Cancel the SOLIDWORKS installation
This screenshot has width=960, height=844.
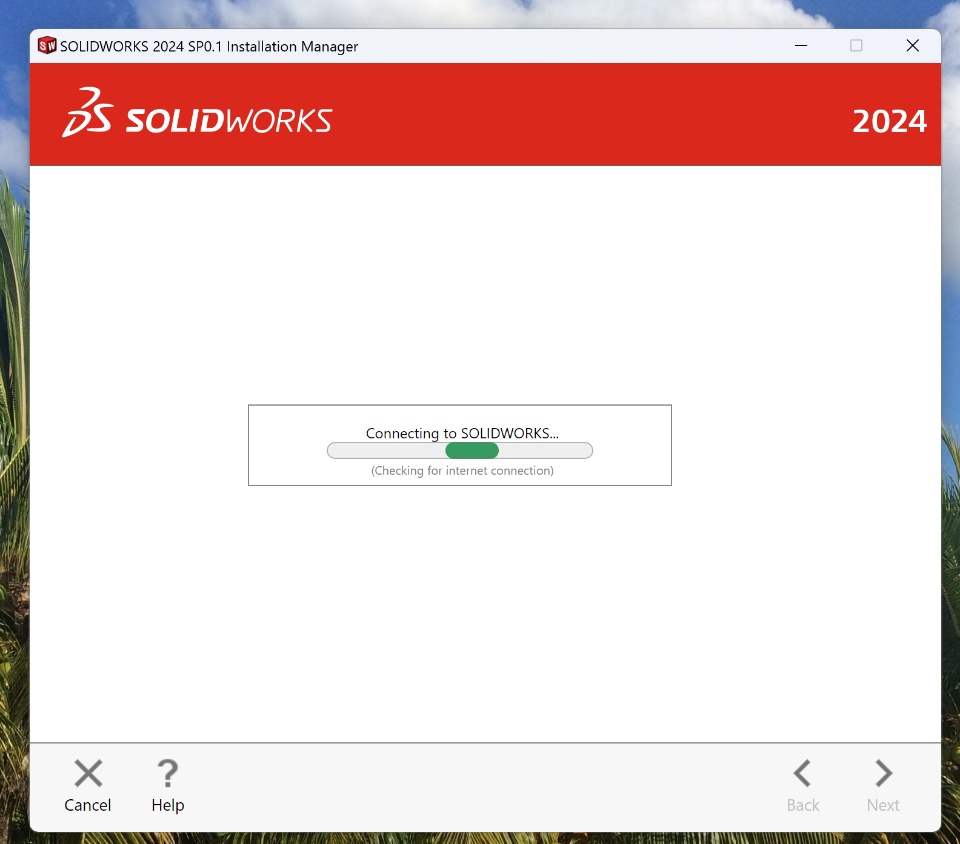point(88,786)
